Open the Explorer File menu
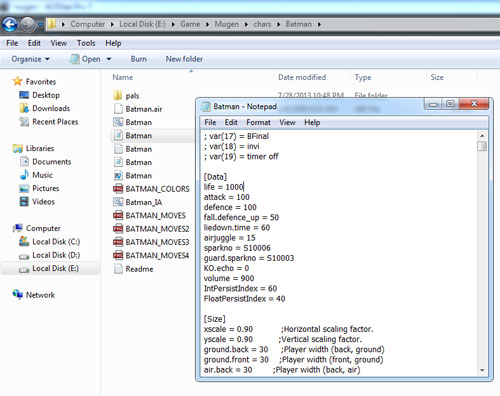The image size is (500, 396). pos(12,43)
